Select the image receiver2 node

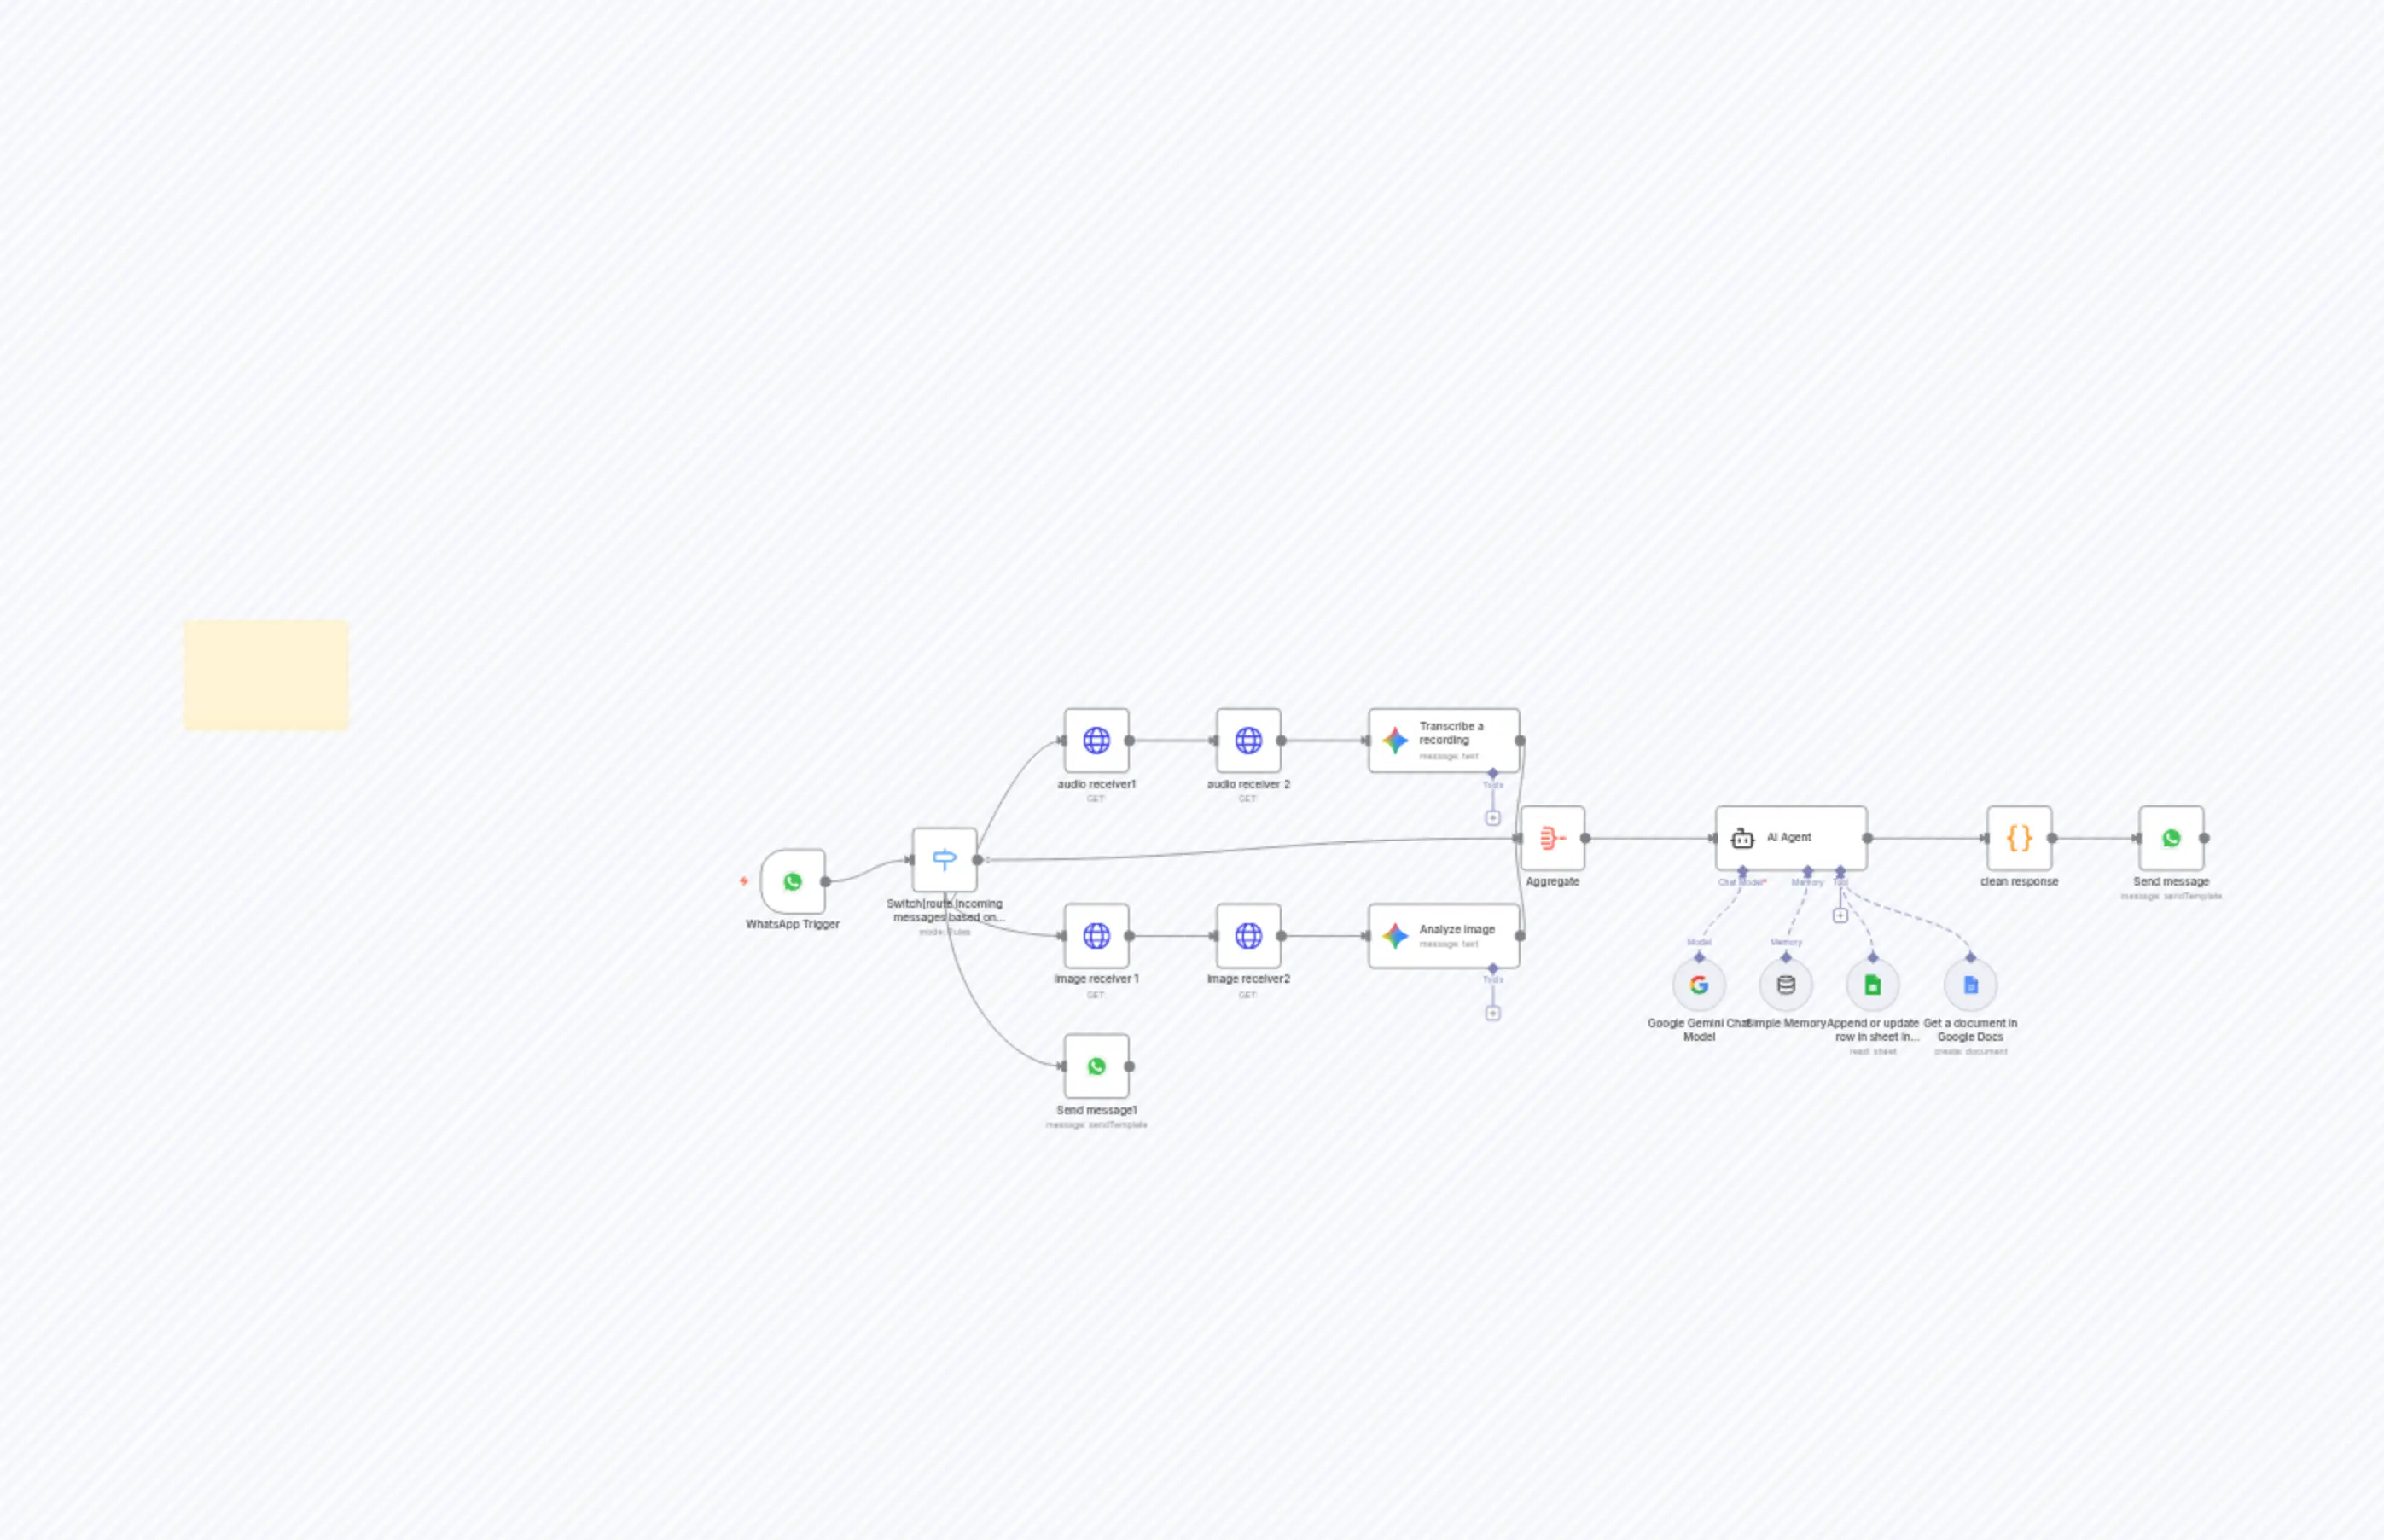pos(1249,935)
